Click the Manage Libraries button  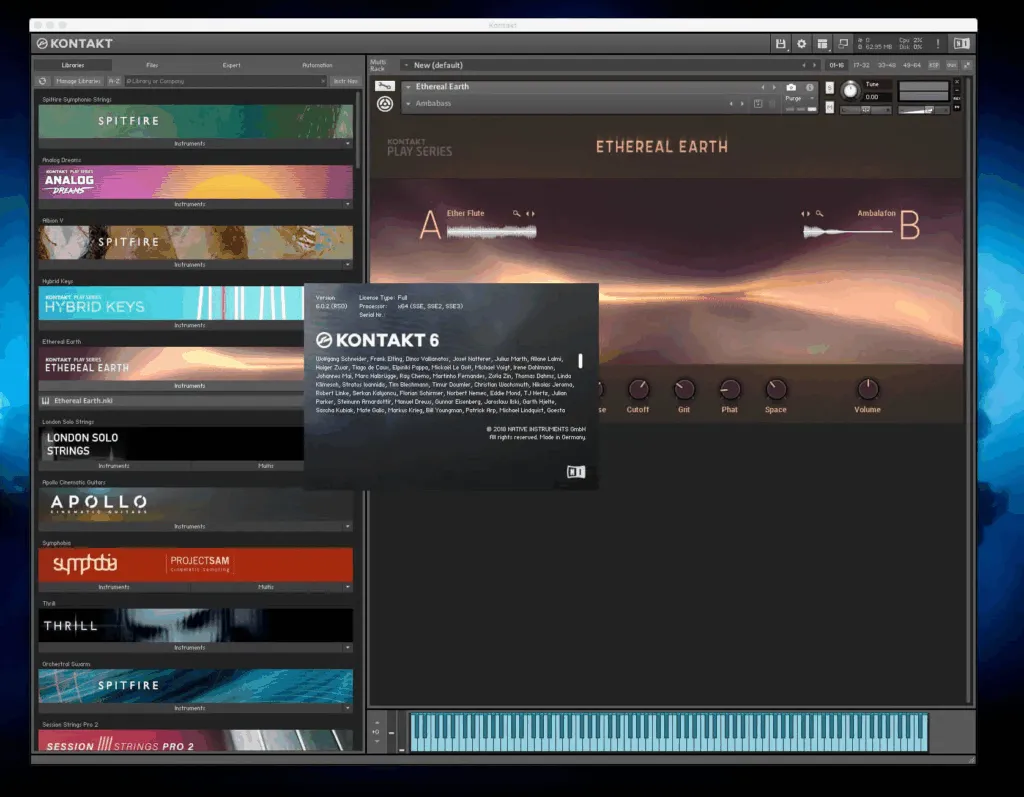point(78,80)
